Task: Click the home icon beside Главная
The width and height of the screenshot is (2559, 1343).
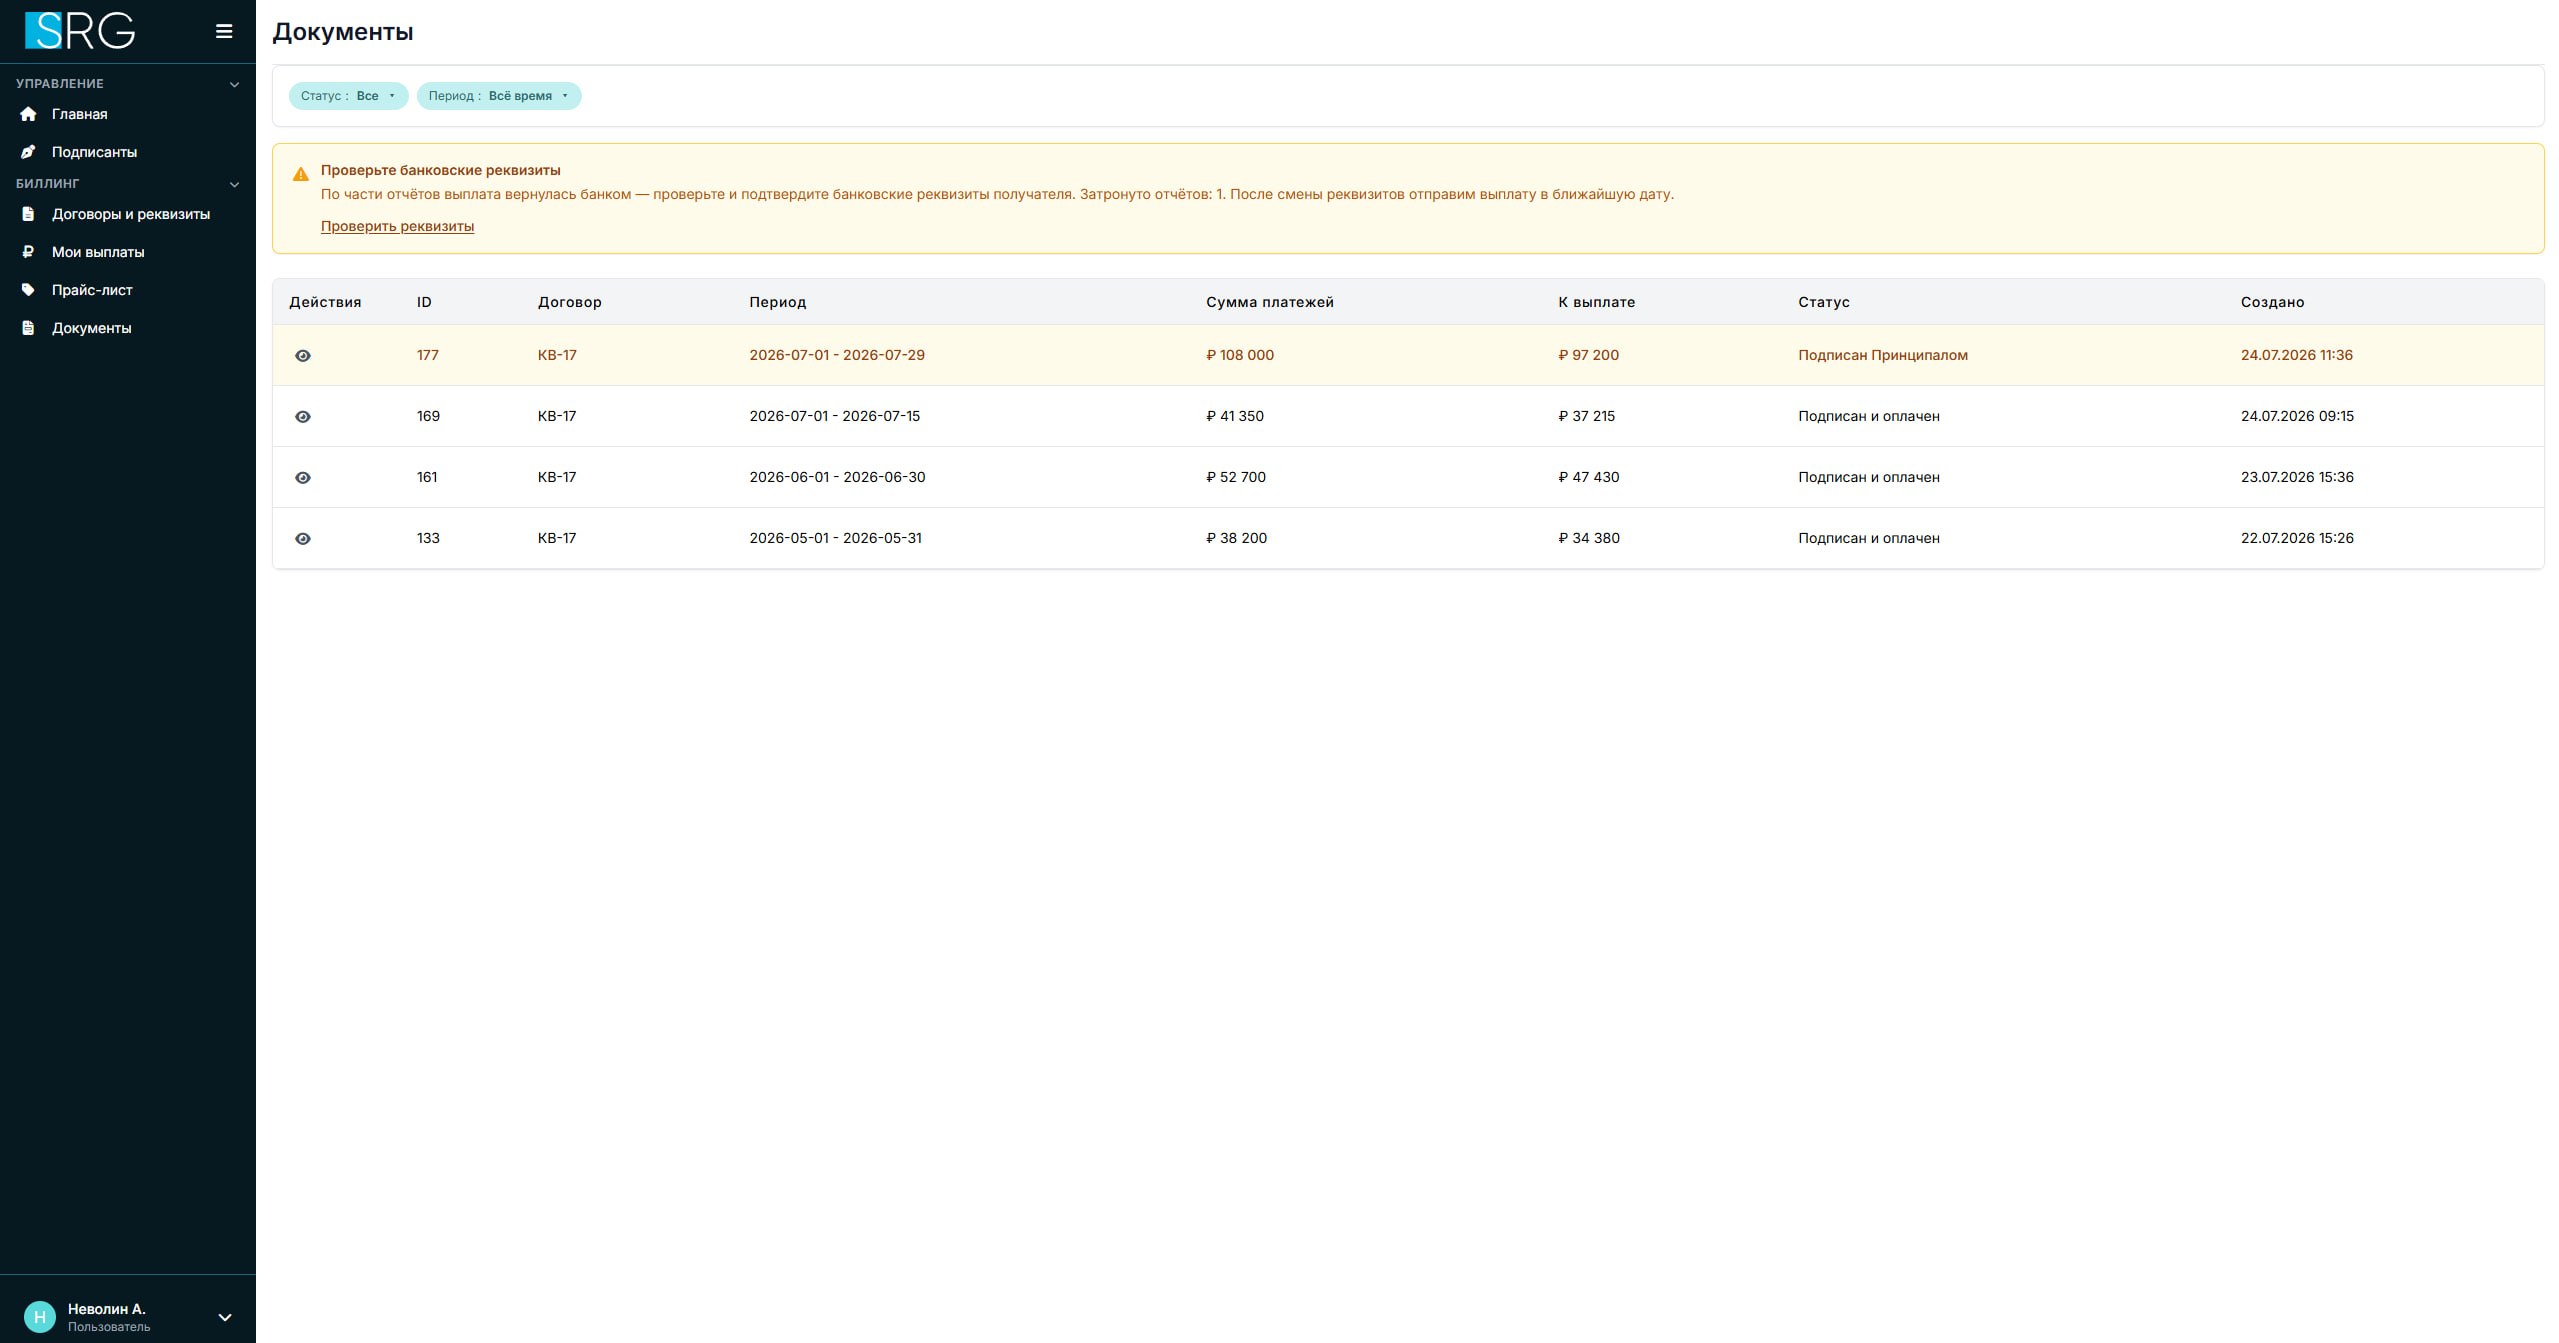Action: pyautogui.click(x=28, y=114)
